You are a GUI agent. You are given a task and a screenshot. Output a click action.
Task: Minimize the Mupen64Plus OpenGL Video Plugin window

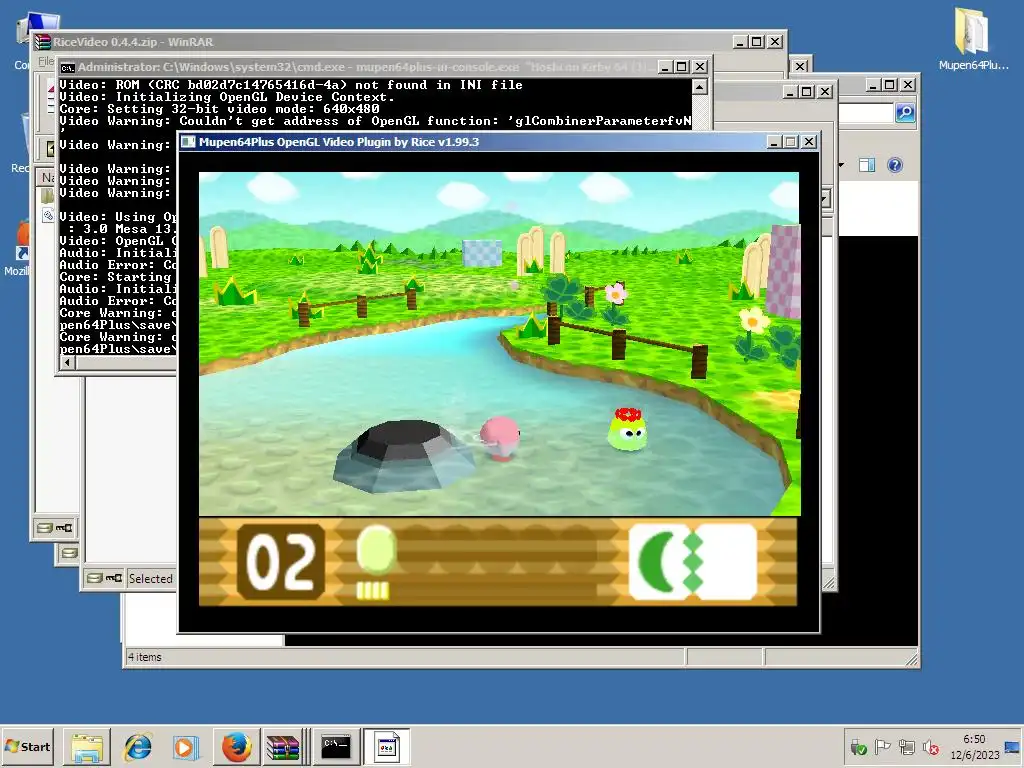775,142
